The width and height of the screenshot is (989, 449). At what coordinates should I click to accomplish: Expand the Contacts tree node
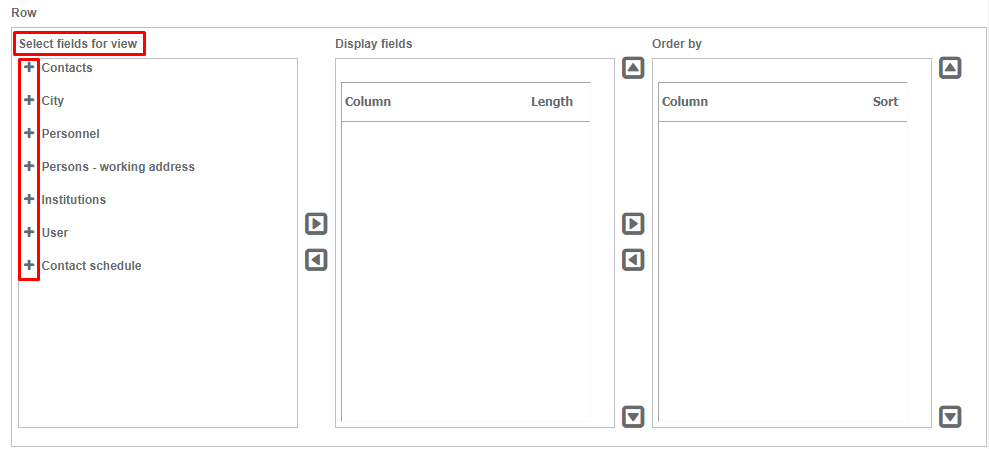pyautogui.click(x=29, y=67)
